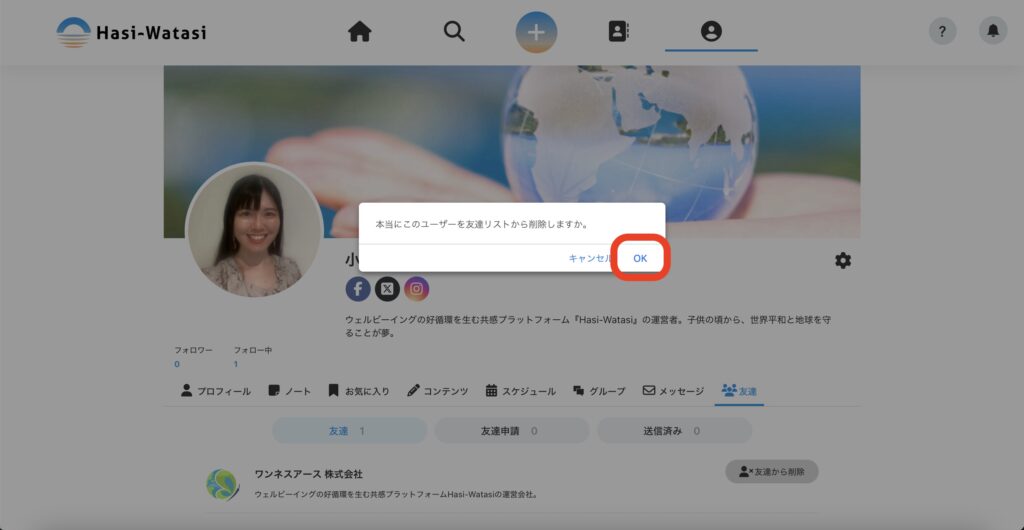This screenshot has height=530, width=1024.
Task: Open the contacts book icon
Action: coord(618,32)
